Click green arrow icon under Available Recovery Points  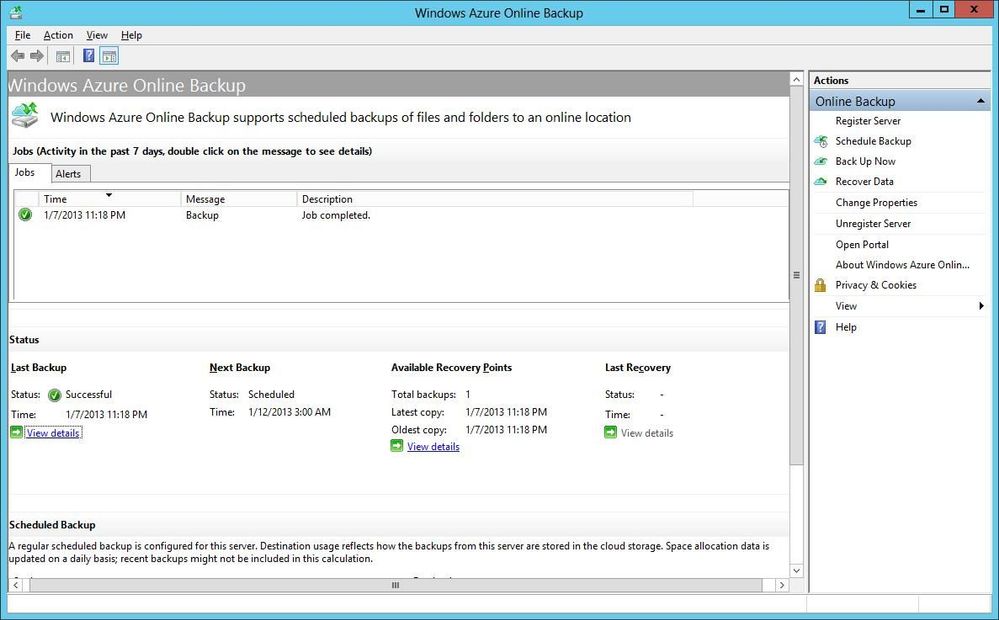pos(397,446)
